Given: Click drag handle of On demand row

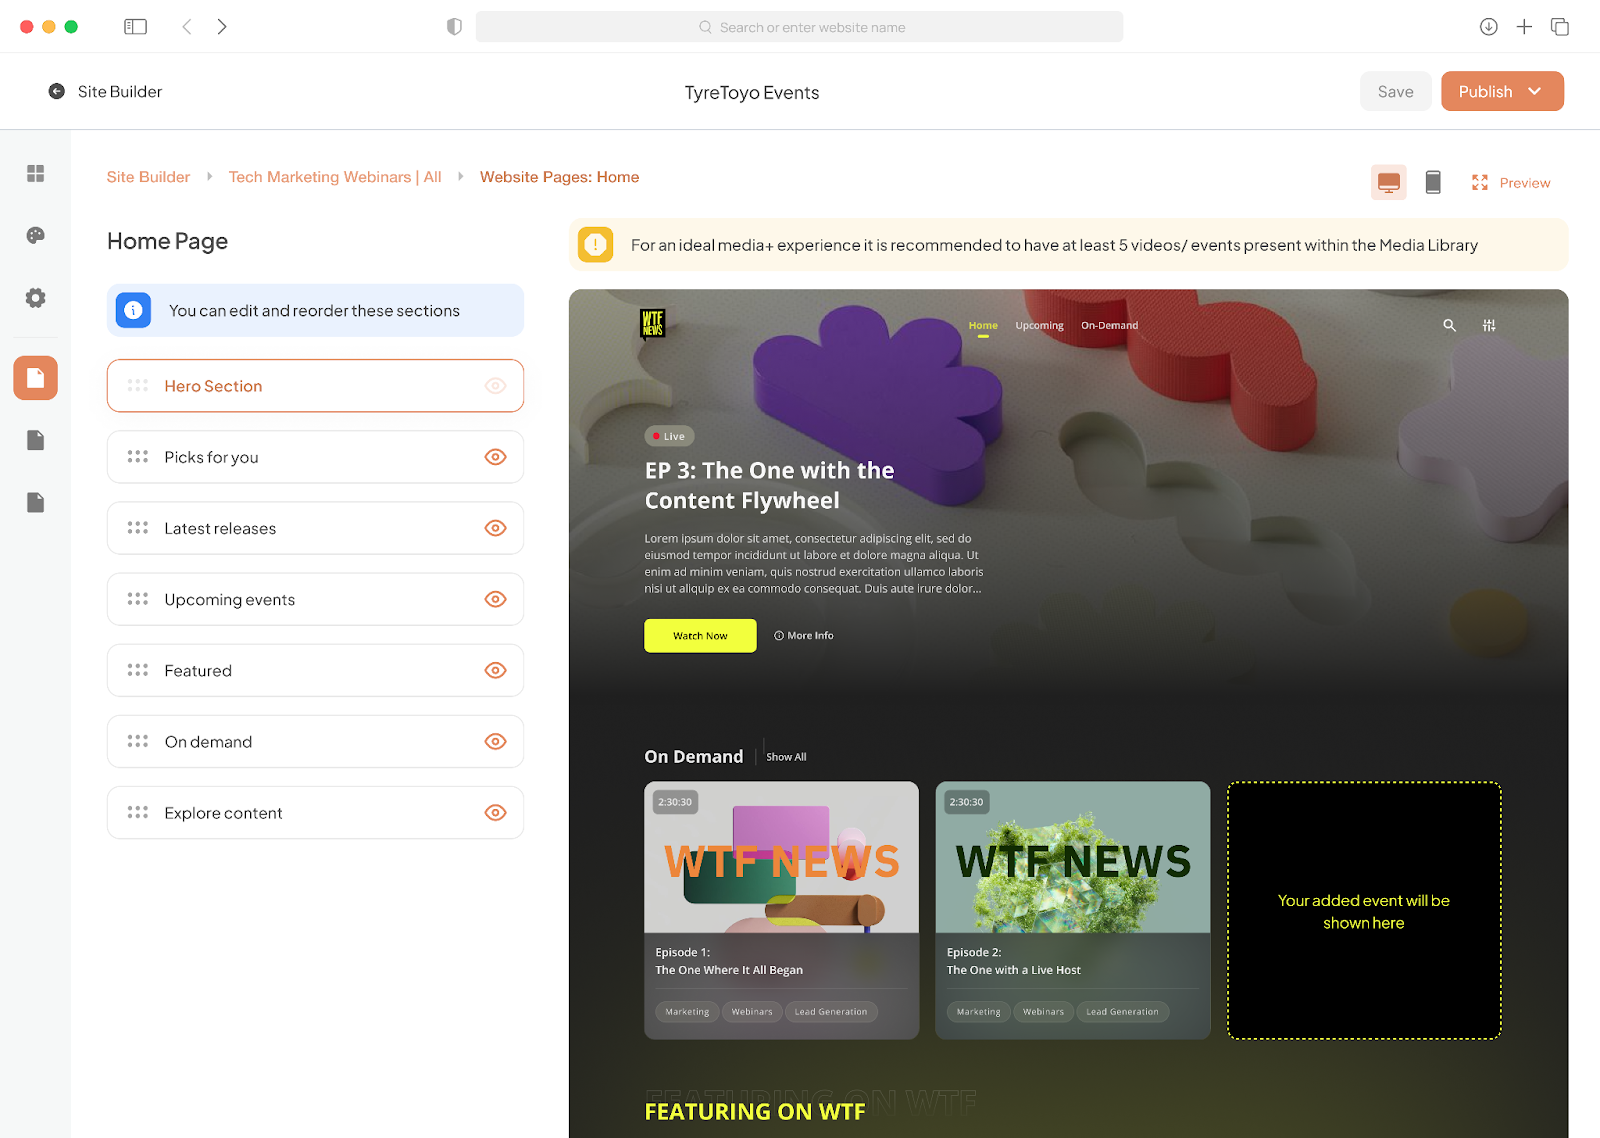Looking at the screenshot, I should pos(138,741).
